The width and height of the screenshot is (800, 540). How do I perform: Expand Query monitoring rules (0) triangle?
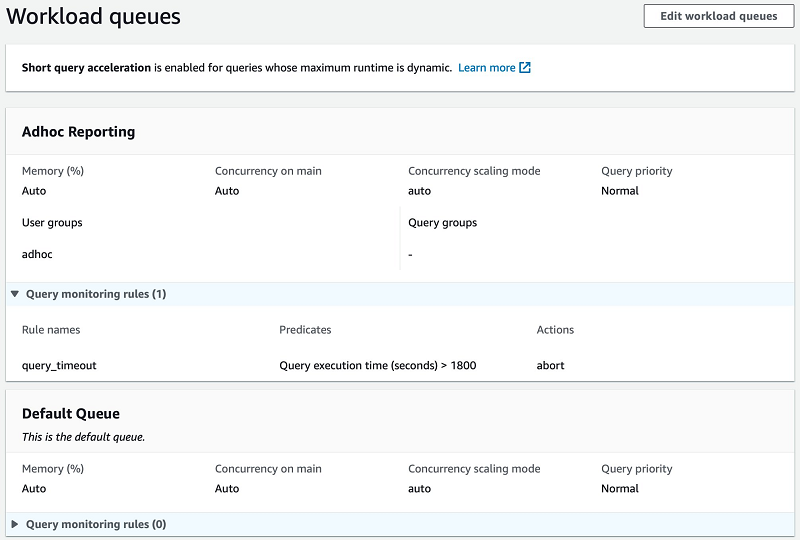click(14, 524)
